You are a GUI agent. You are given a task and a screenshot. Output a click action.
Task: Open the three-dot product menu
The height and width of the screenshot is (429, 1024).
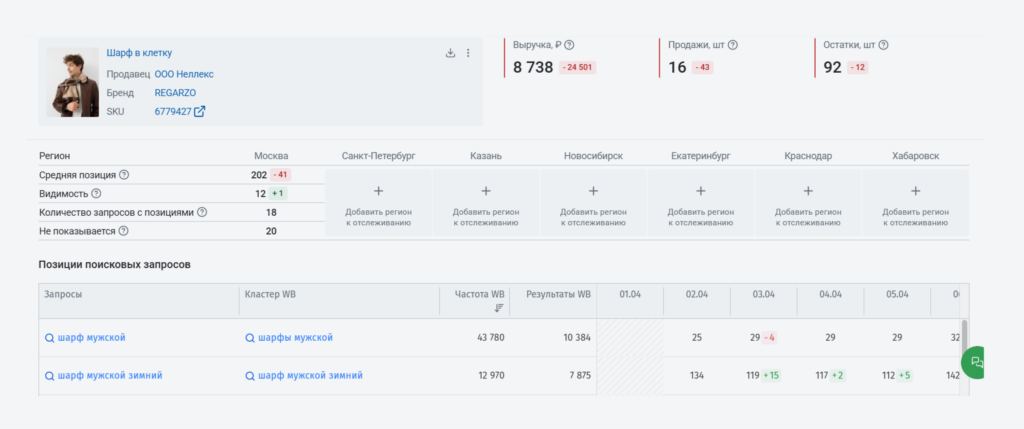click(x=468, y=53)
